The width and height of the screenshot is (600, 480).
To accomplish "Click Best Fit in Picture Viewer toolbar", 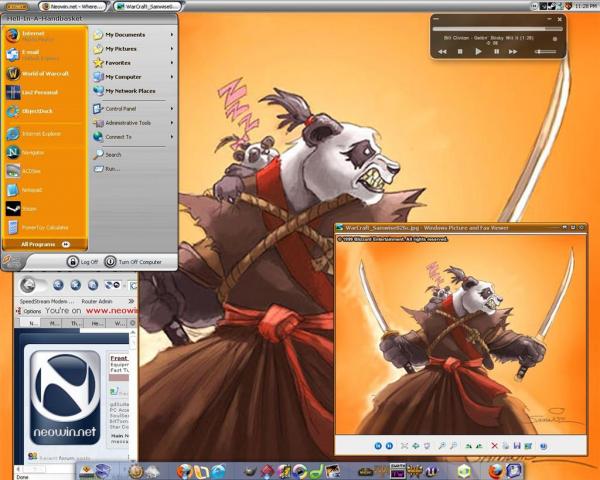I will tap(404, 446).
